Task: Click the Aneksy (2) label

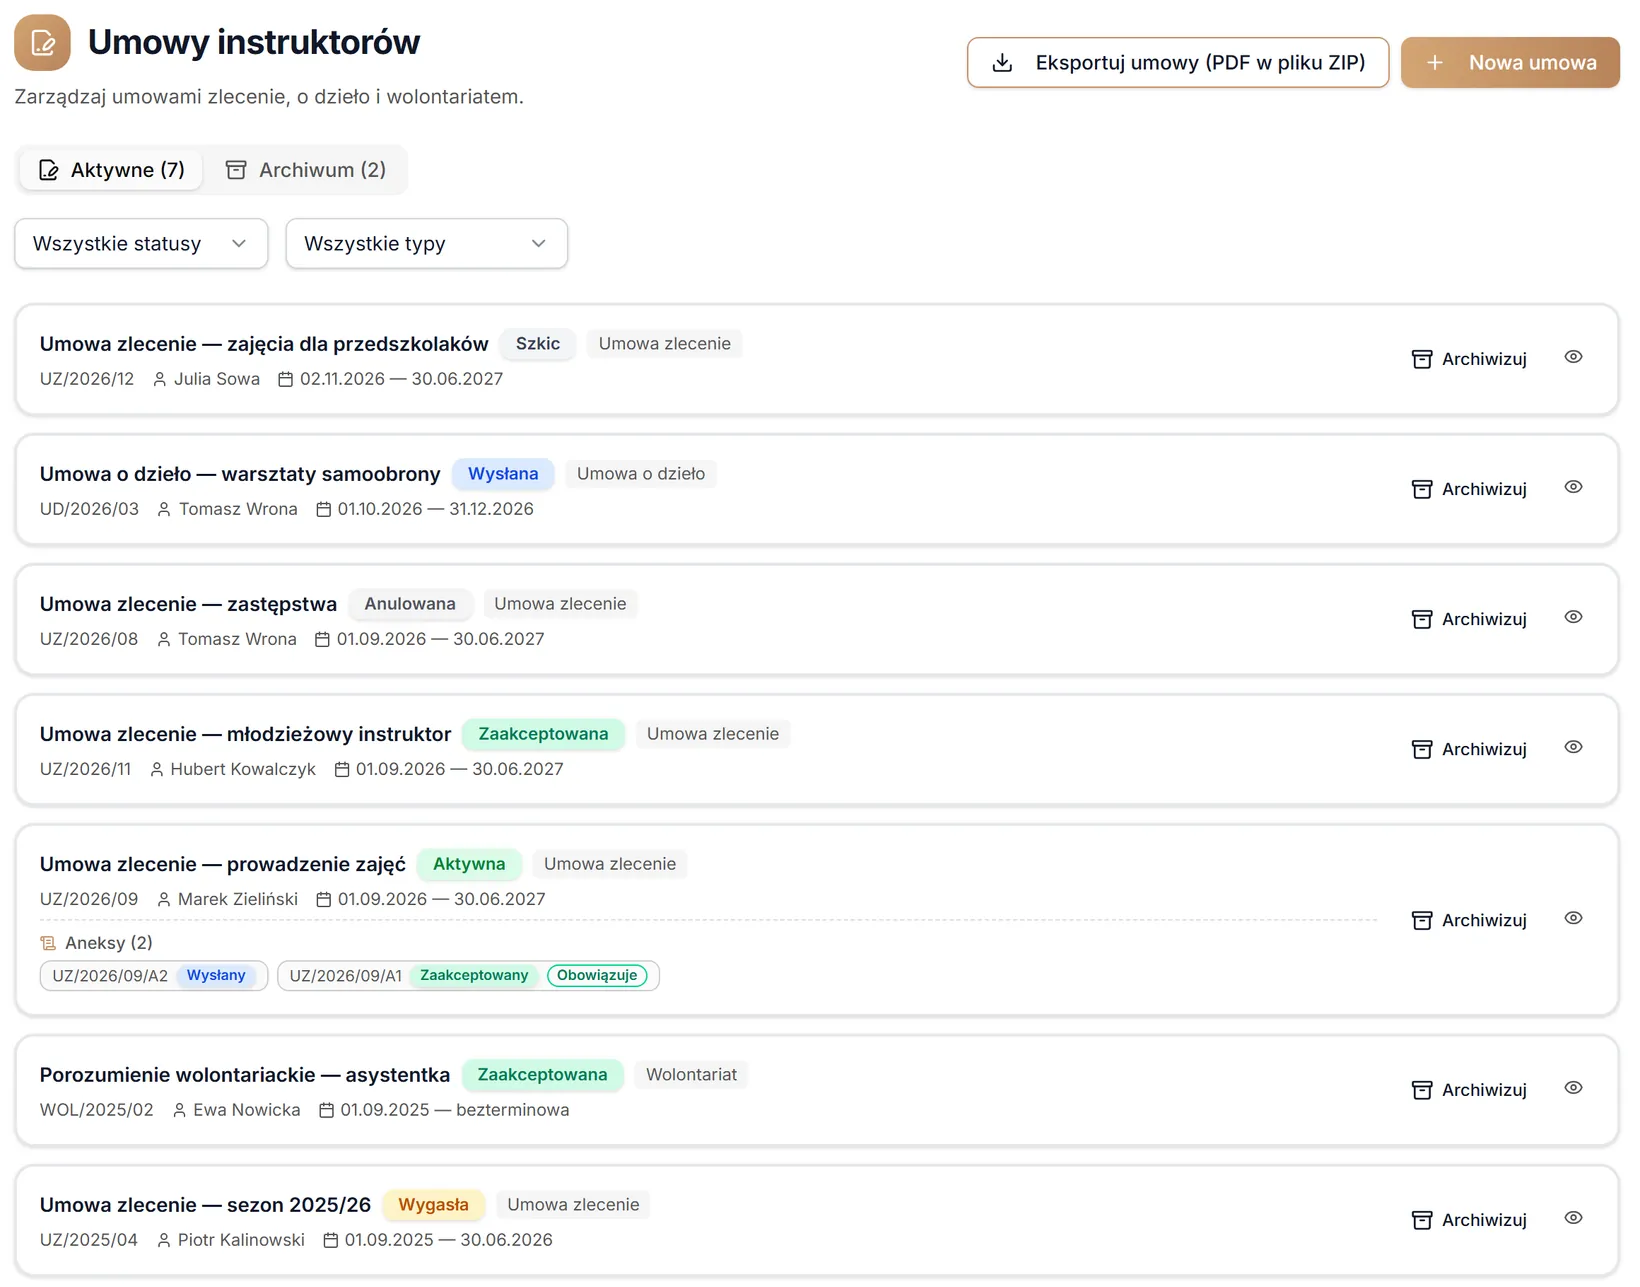Action: 96,943
